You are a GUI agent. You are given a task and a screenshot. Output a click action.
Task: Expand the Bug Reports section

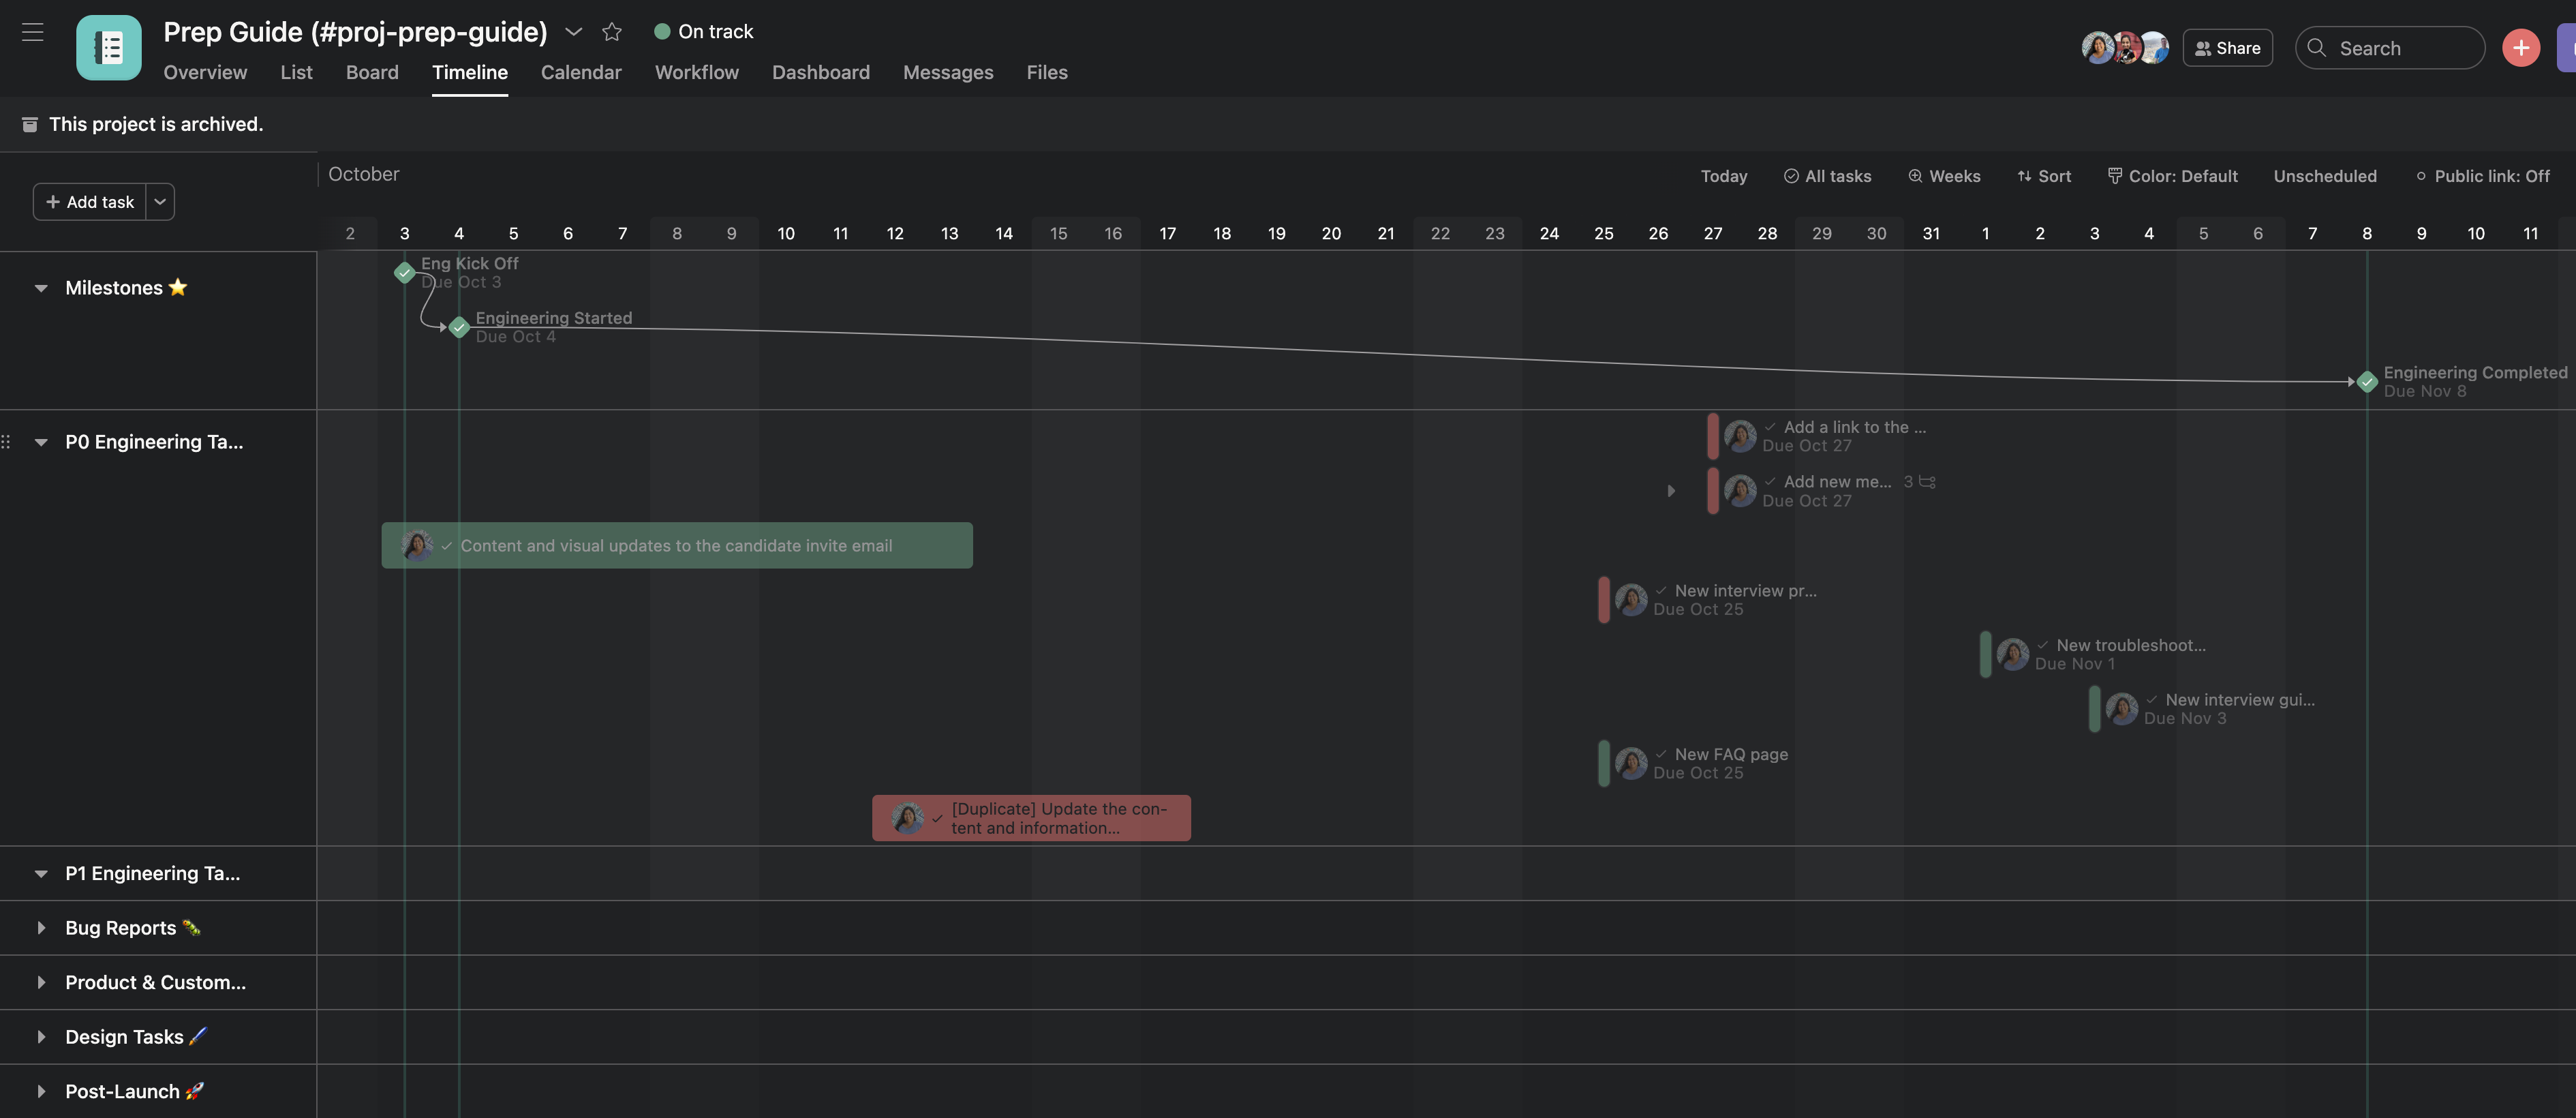(41, 927)
